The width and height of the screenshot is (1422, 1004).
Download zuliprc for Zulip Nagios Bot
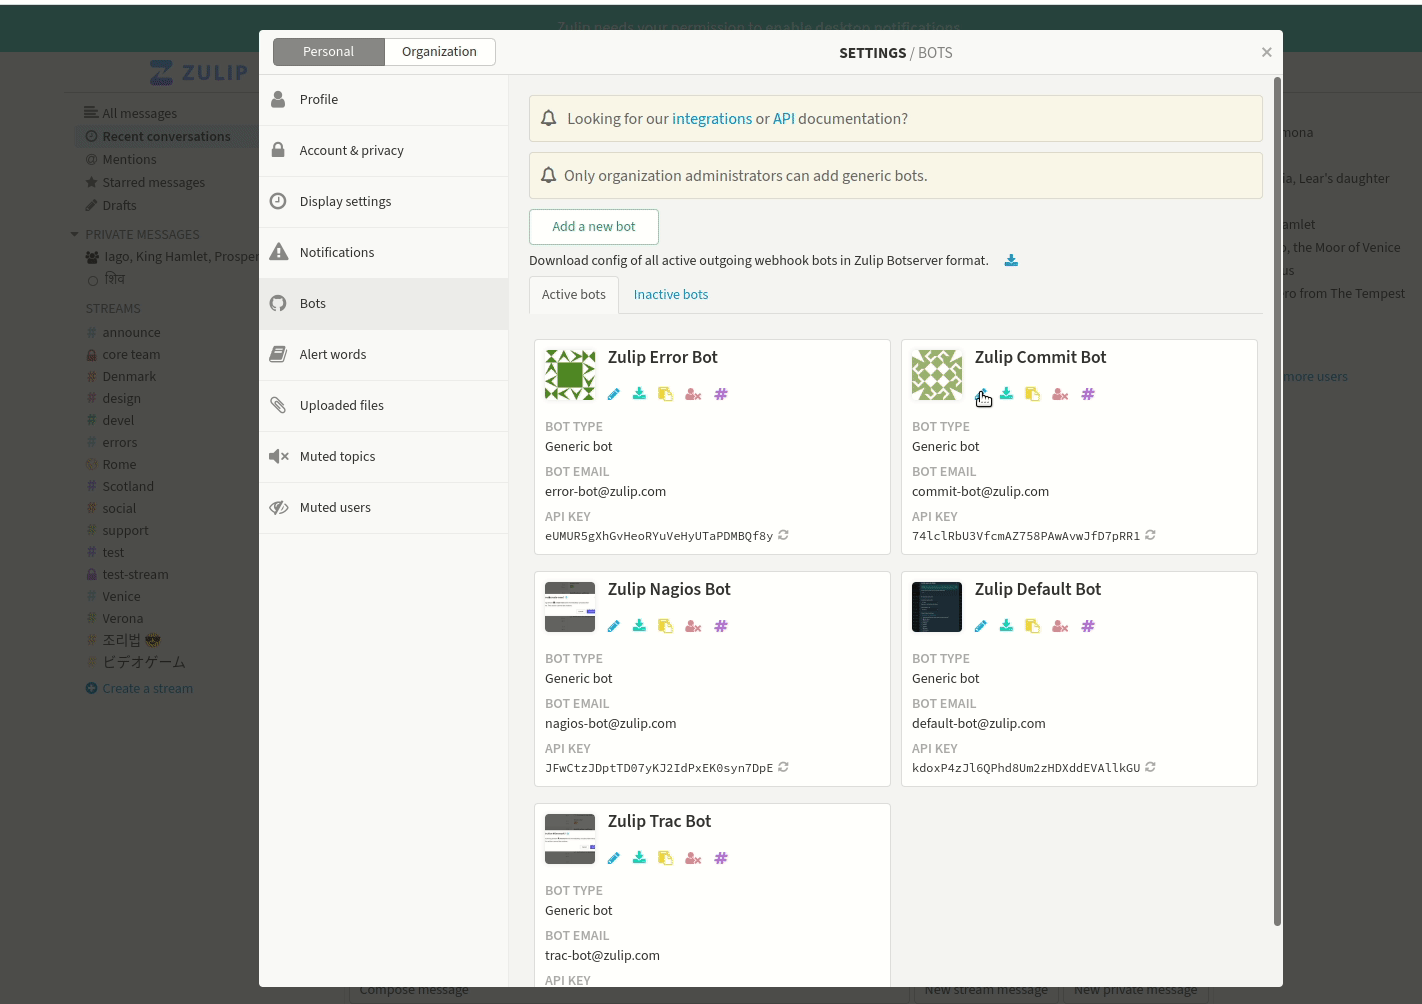click(639, 625)
